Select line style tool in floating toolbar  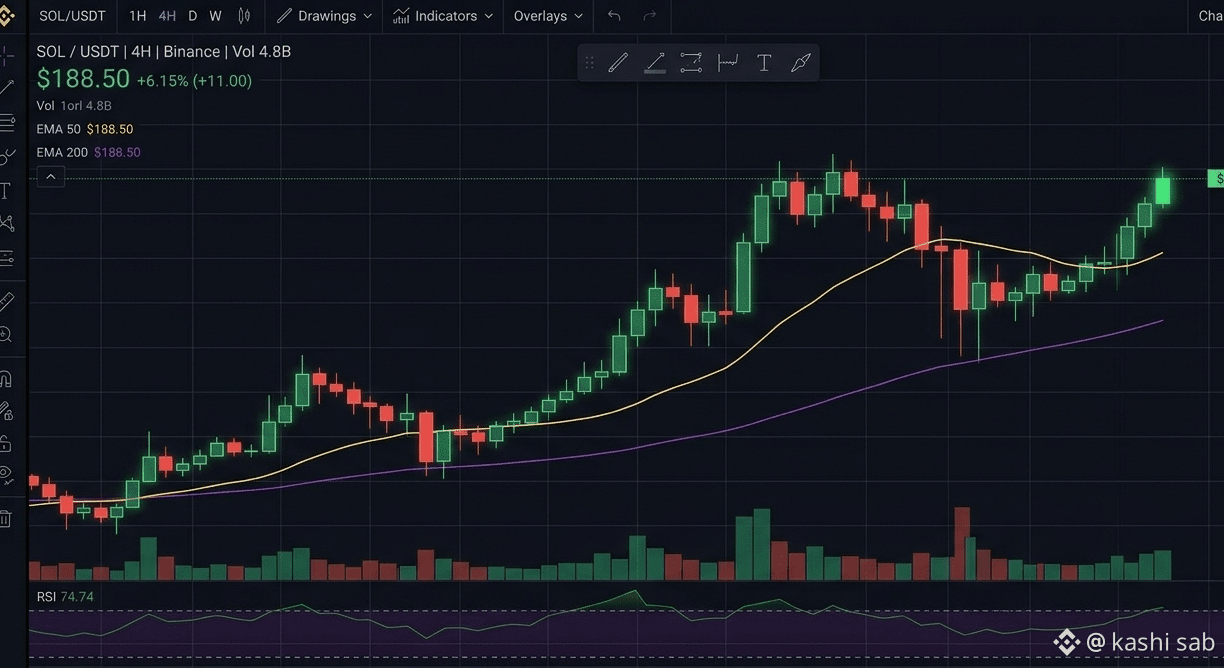(x=691, y=63)
